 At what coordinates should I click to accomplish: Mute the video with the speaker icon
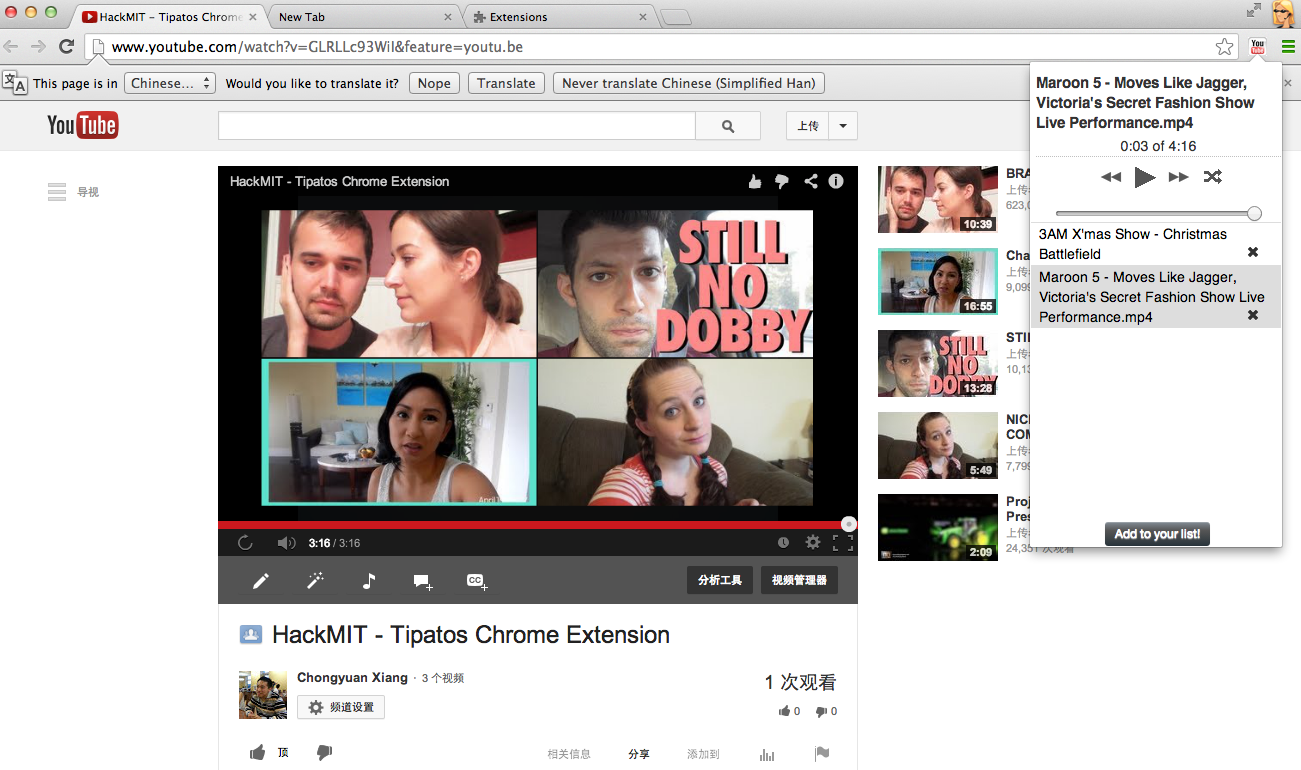click(x=286, y=542)
